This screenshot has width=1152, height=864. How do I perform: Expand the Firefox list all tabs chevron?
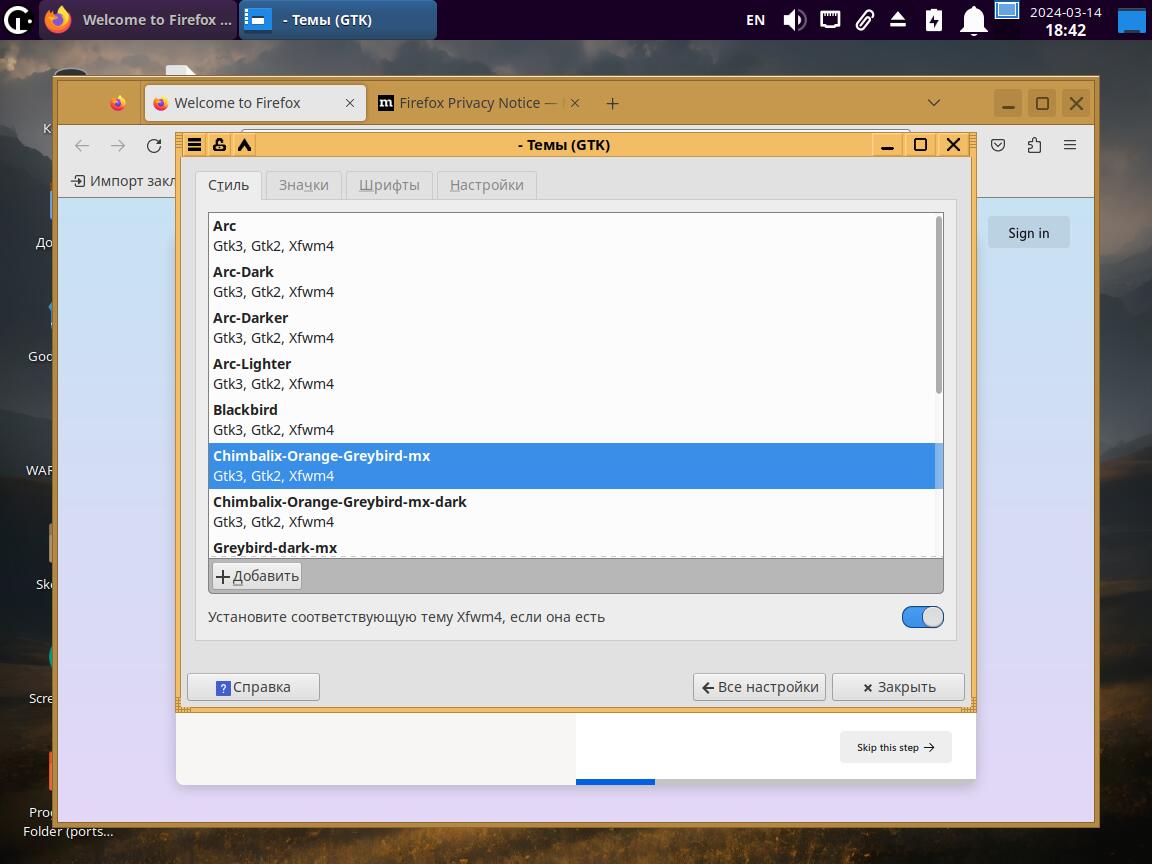(x=934, y=103)
